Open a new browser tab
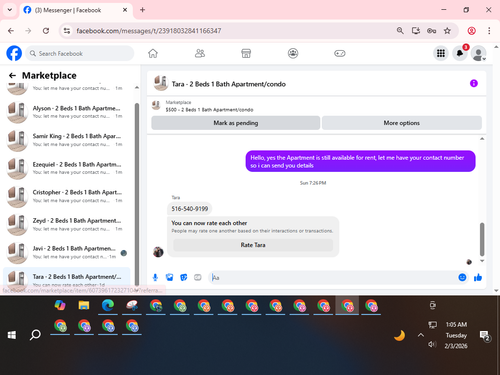The height and width of the screenshot is (375, 500). click(142, 10)
